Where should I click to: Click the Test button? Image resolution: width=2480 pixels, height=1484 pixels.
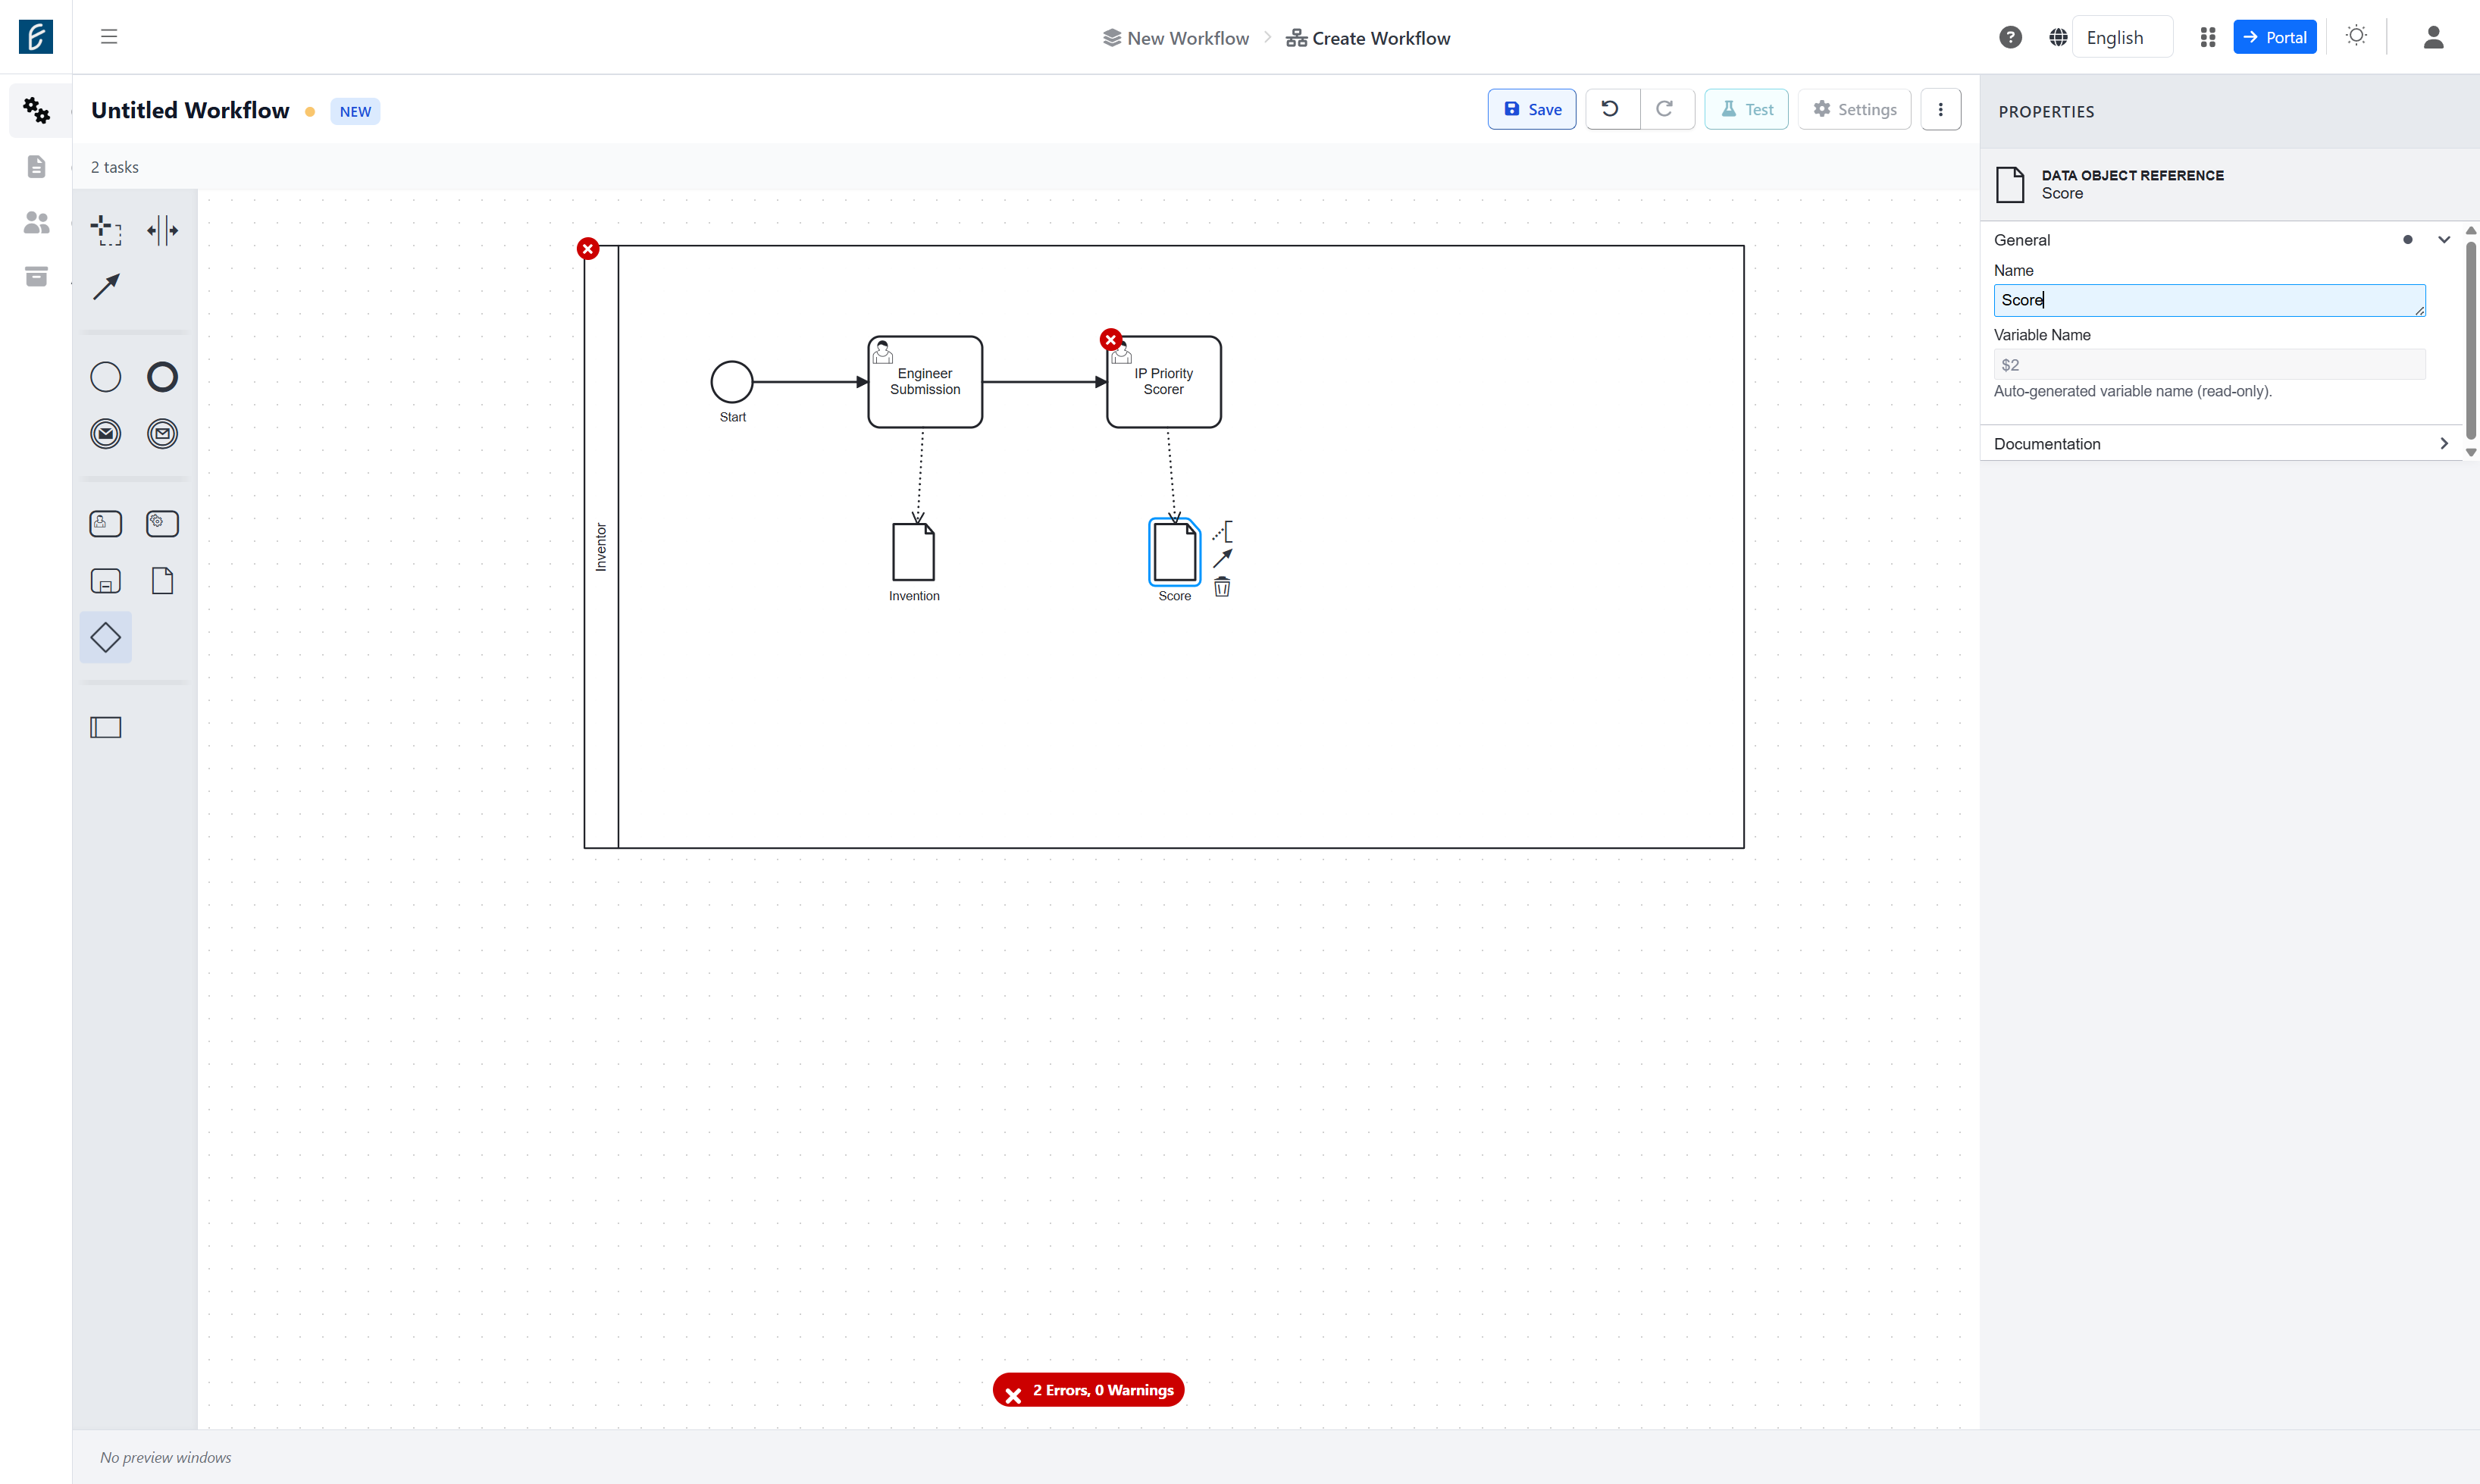click(1746, 109)
